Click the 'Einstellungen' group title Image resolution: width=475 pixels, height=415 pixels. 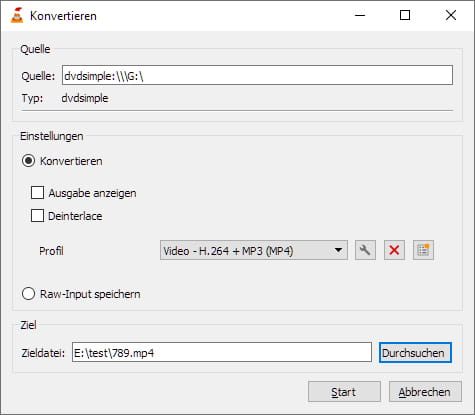pos(52,136)
